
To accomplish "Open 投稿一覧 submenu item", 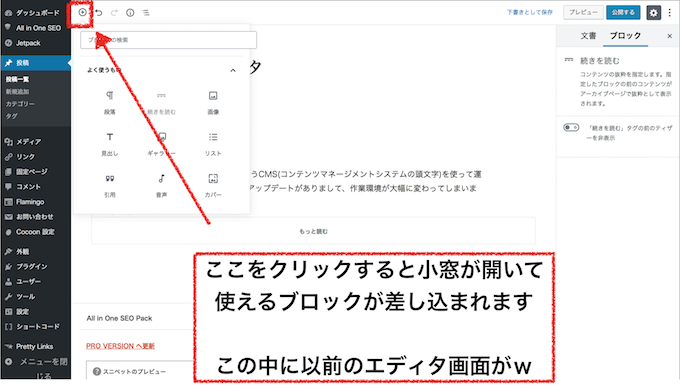I will pyautogui.click(x=17, y=79).
